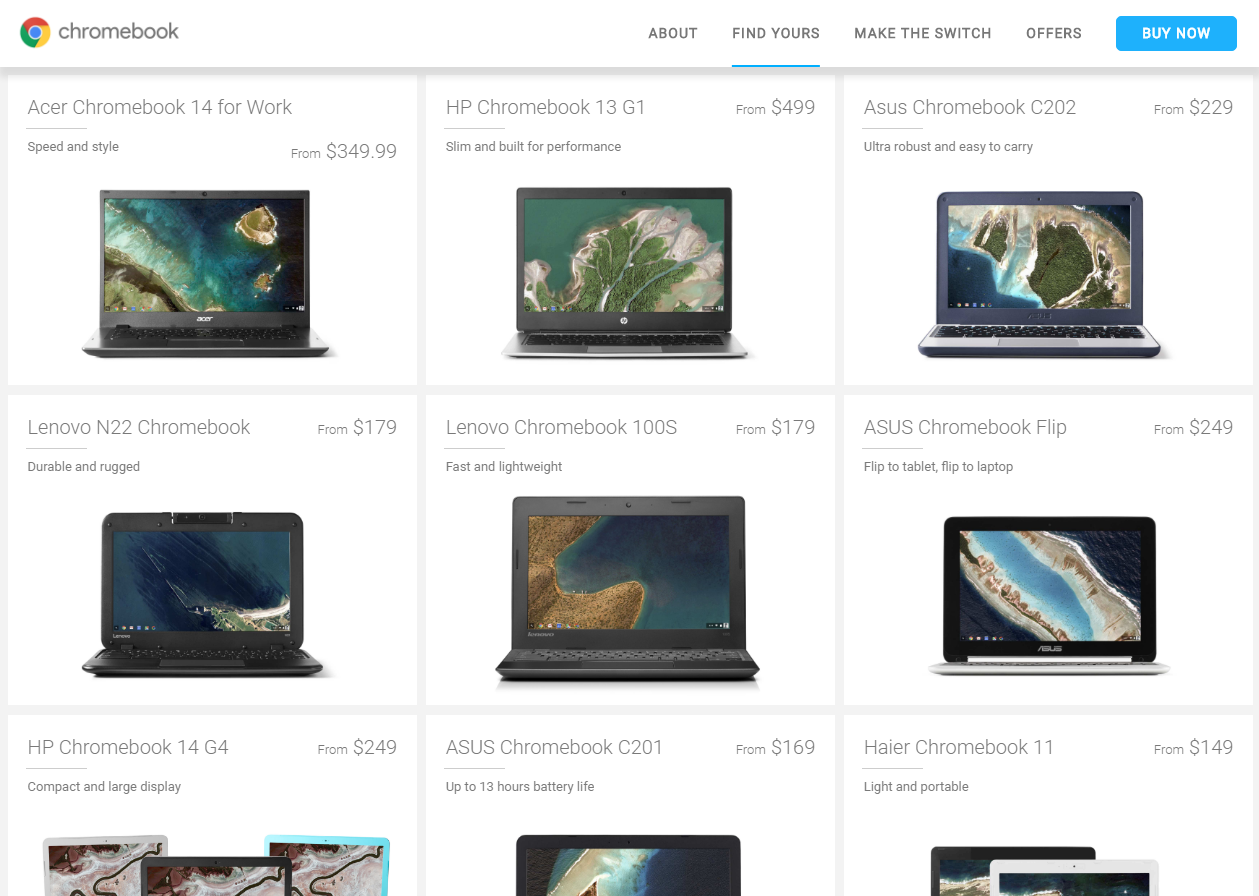1259x896 pixels.
Task: Click the $149 price on Haier 11
Action: click(x=1211, y=748)
